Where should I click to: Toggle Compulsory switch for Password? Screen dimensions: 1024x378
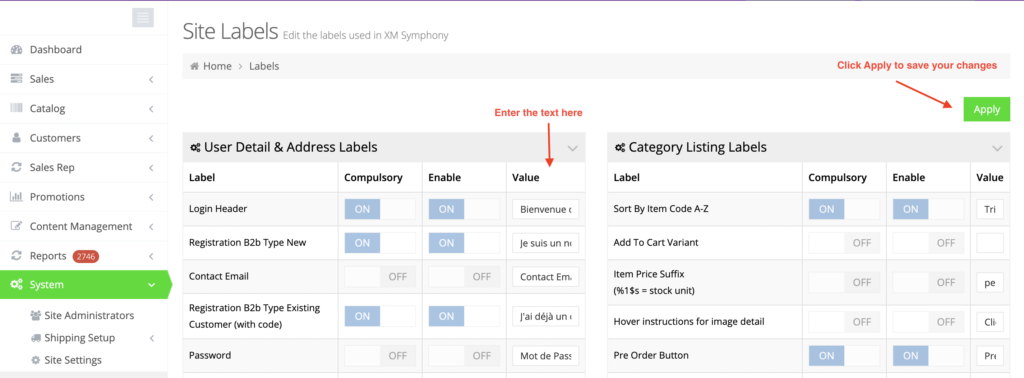coord(380,356)
